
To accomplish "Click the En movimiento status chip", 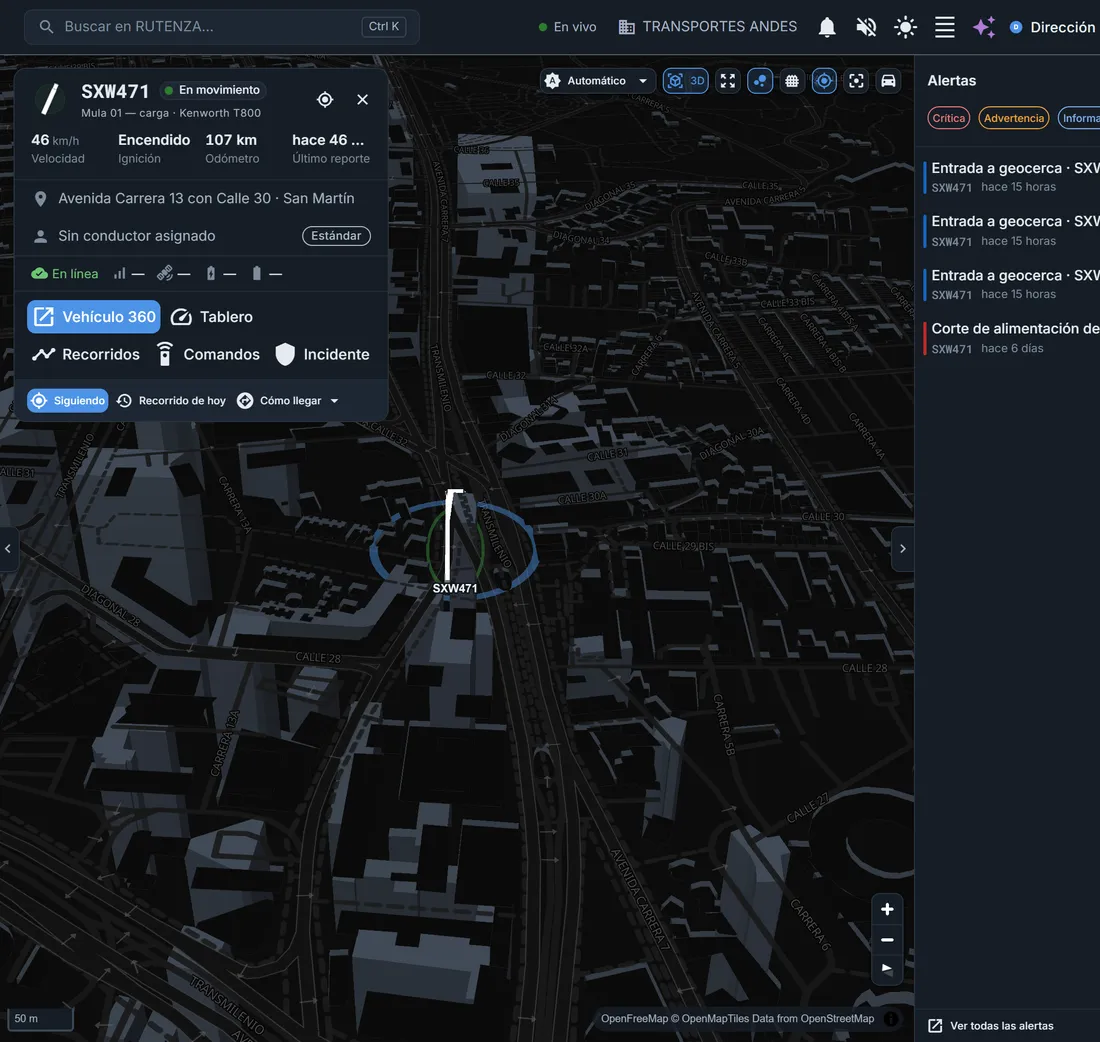I will click(212, 90).
